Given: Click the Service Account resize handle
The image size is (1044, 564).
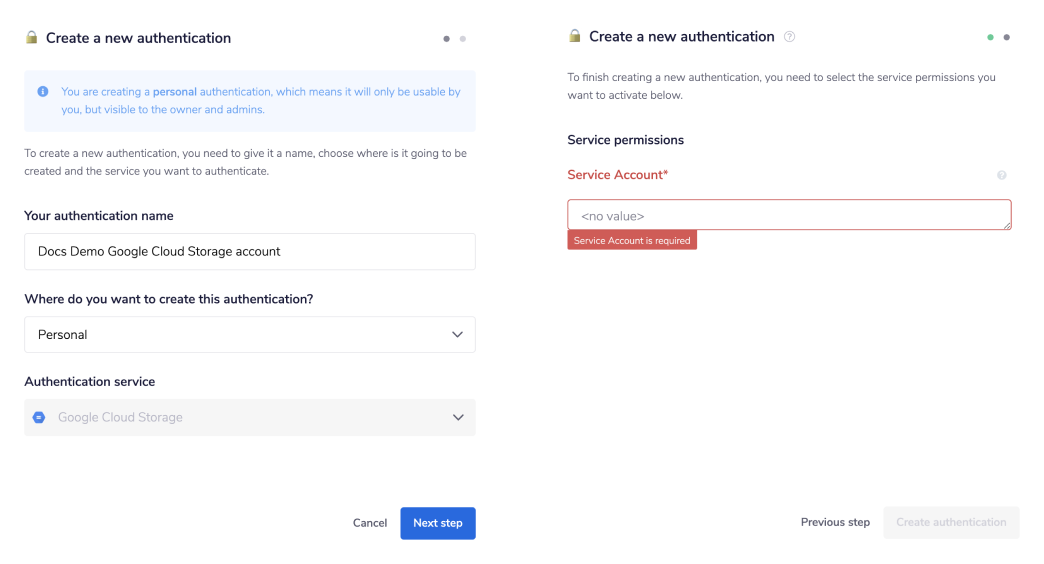Looking at the screenshot, I should [x=1007, y=226].
